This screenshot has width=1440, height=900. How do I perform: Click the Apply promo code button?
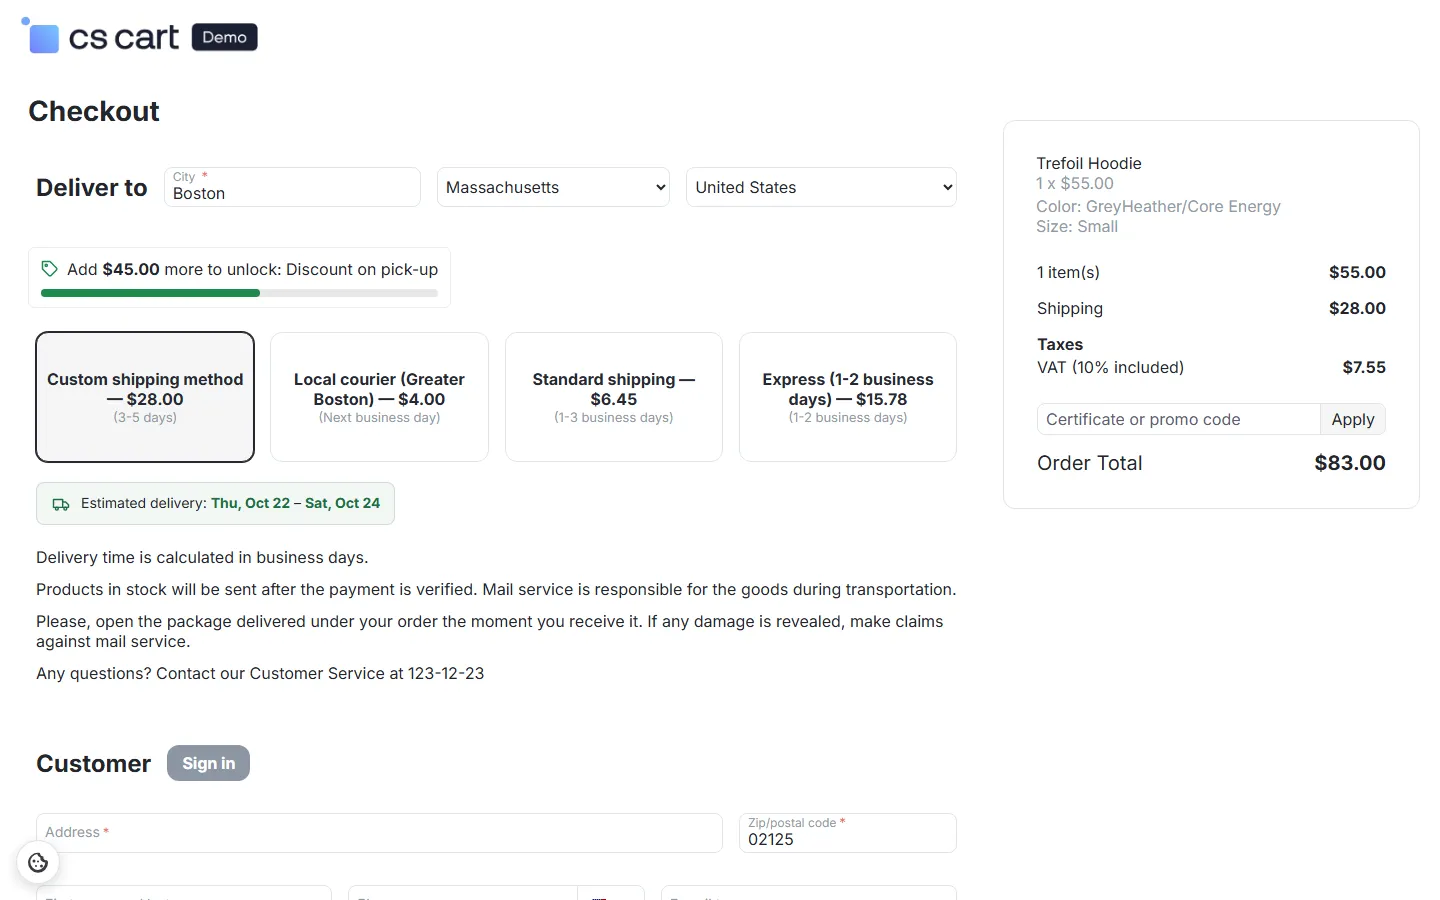tap(1353, 419)
